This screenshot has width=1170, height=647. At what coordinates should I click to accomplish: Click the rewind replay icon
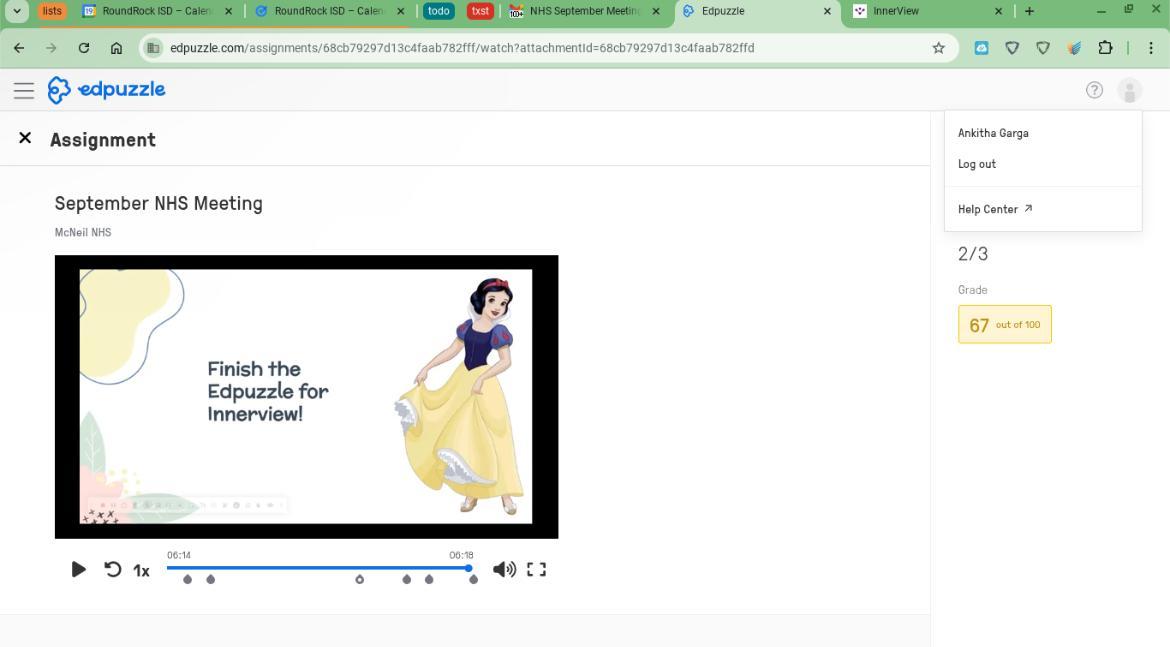(x=113, y=569)
